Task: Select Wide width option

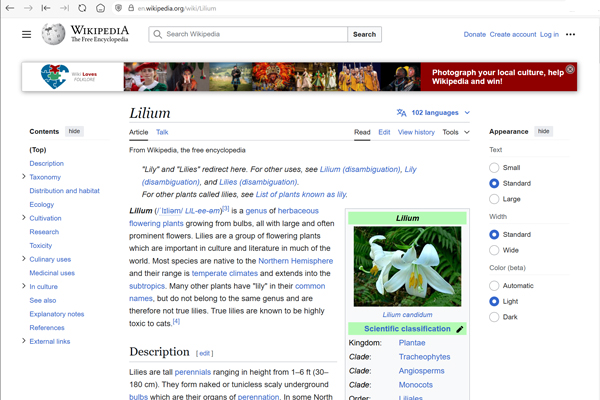Action: [x=494, y=250]
